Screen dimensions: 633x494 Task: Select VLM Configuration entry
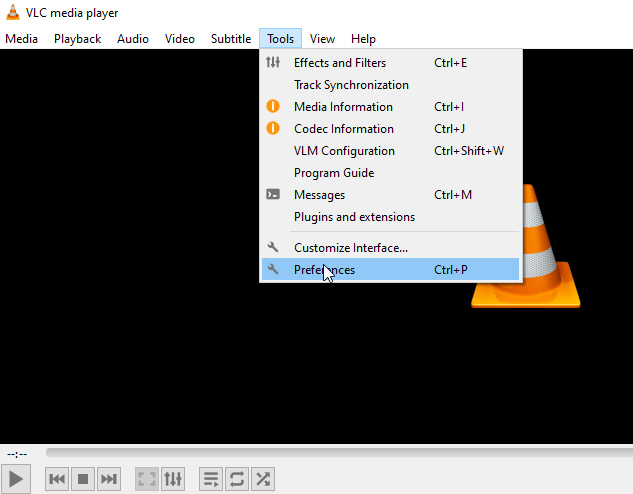tap(390, 151)
